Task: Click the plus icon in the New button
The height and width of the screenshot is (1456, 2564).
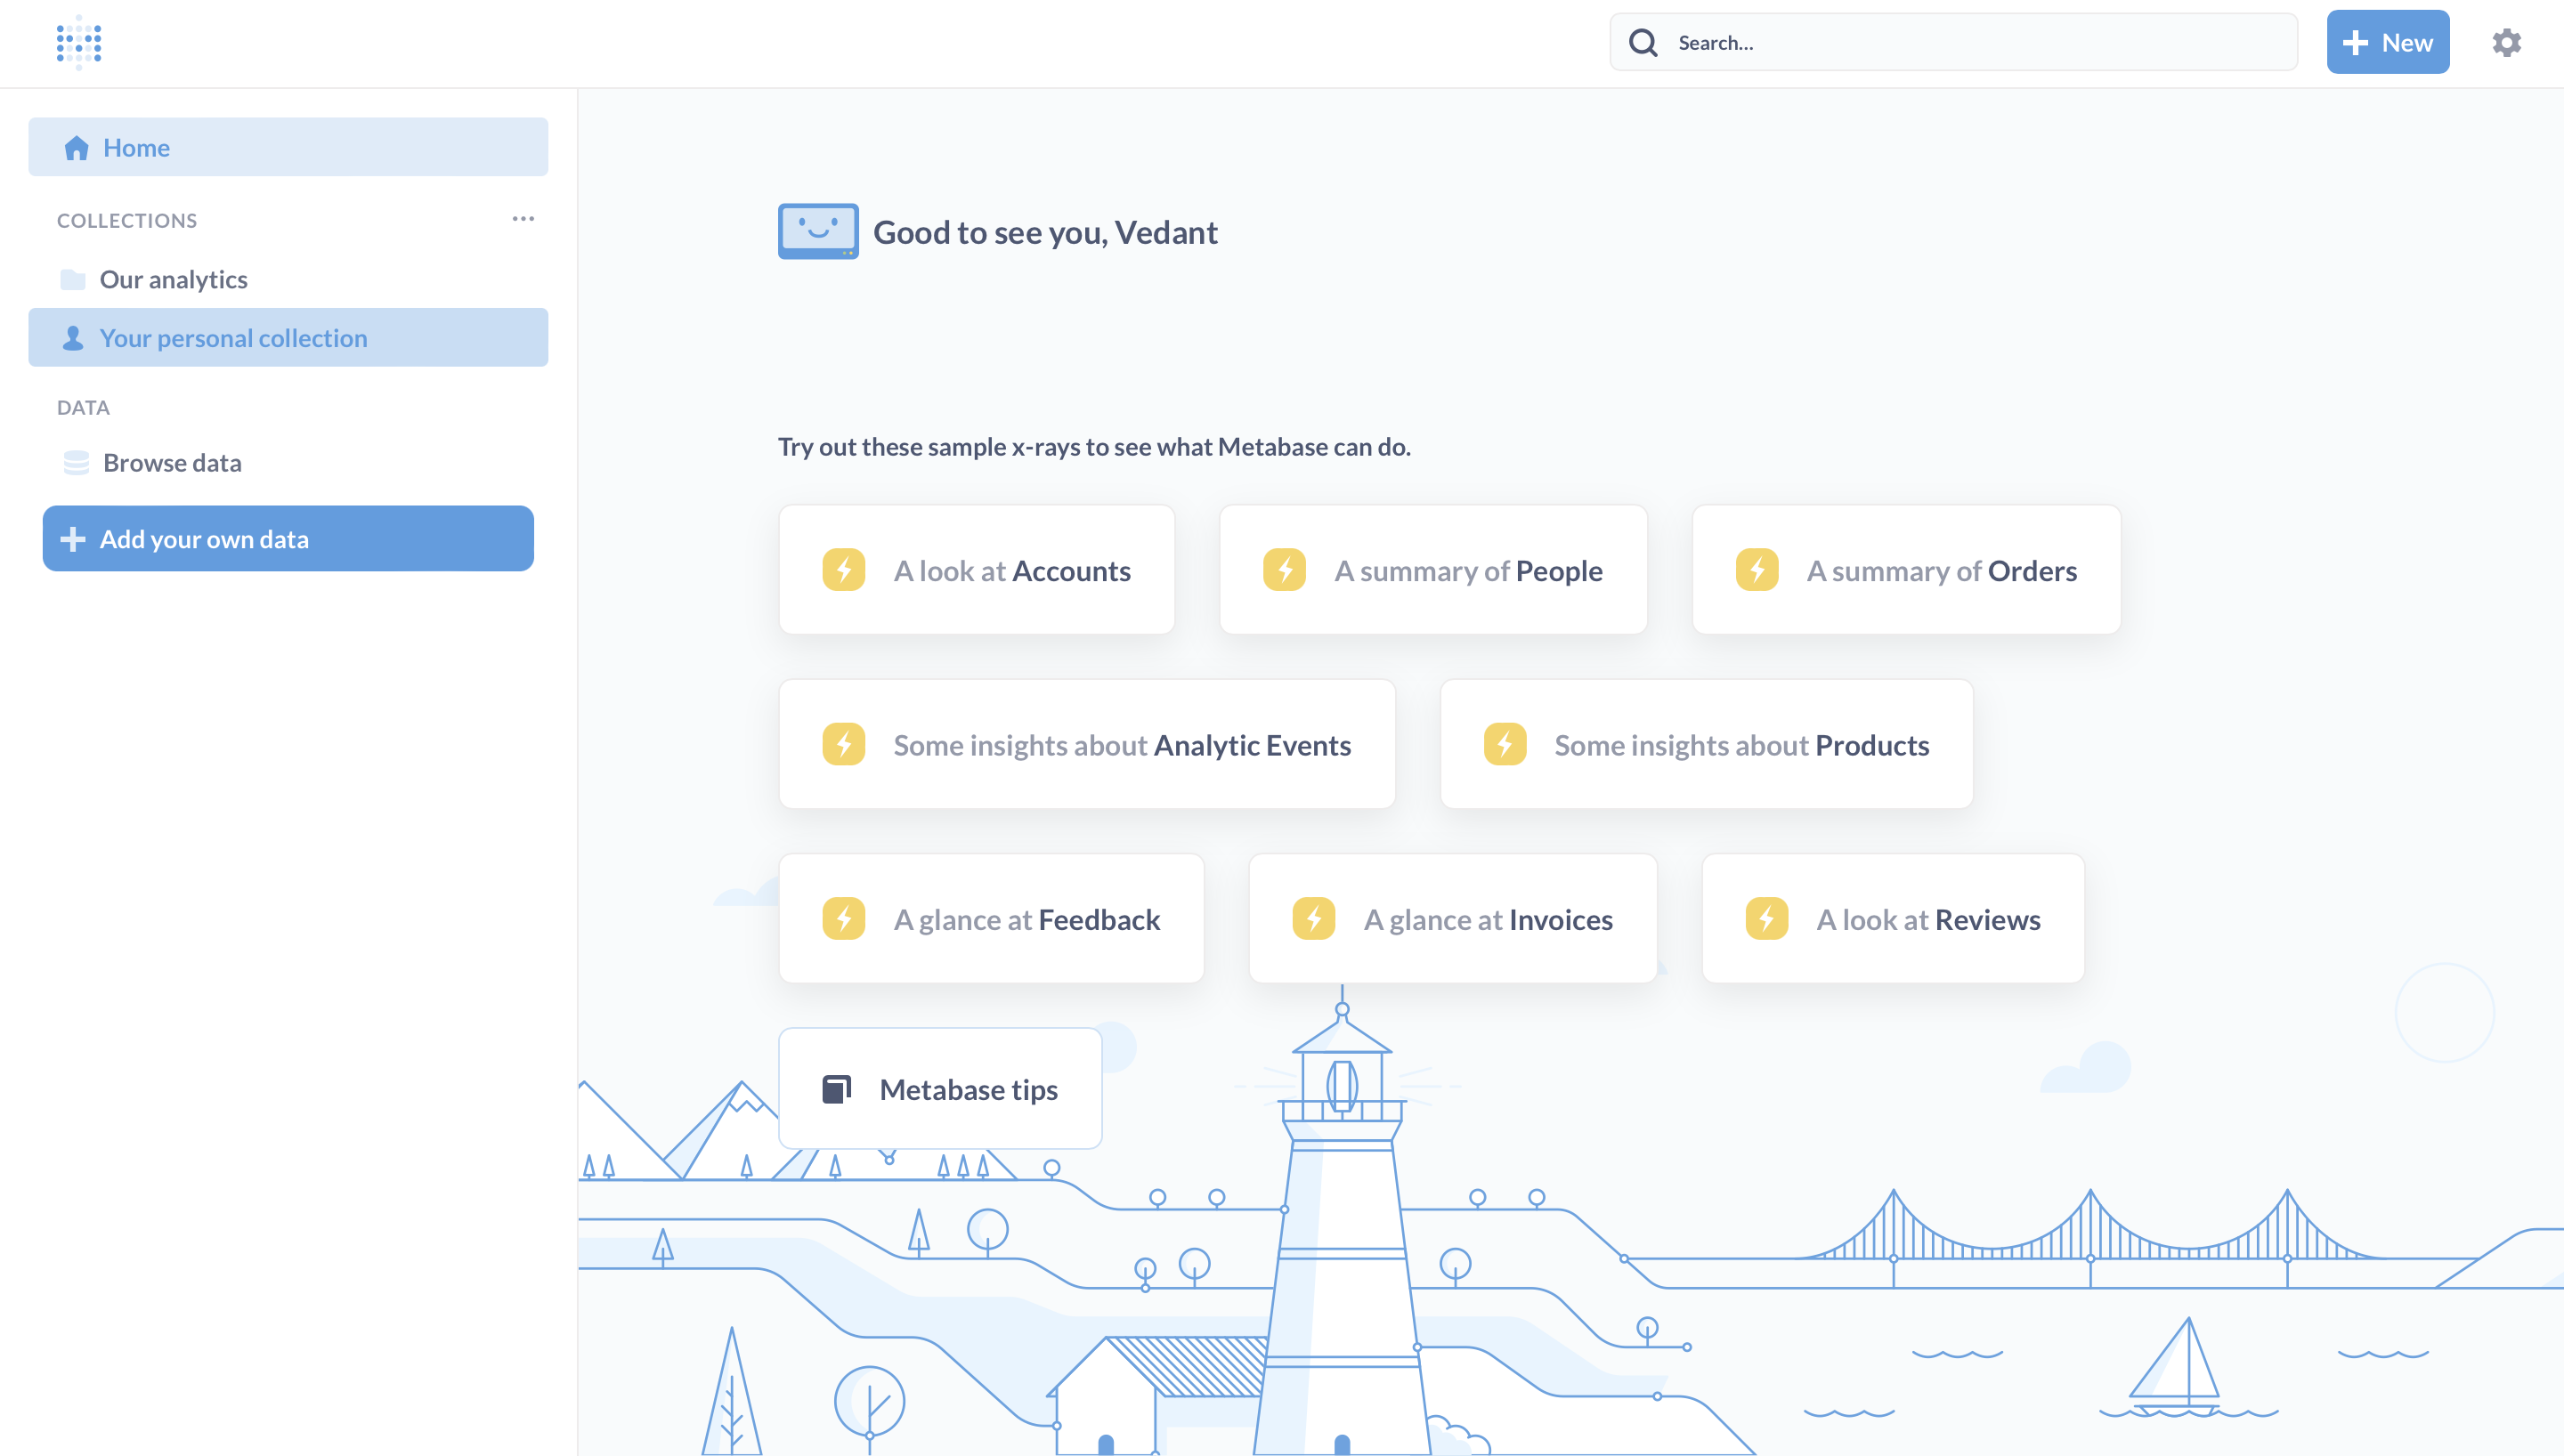Action: click(2355, 43)
